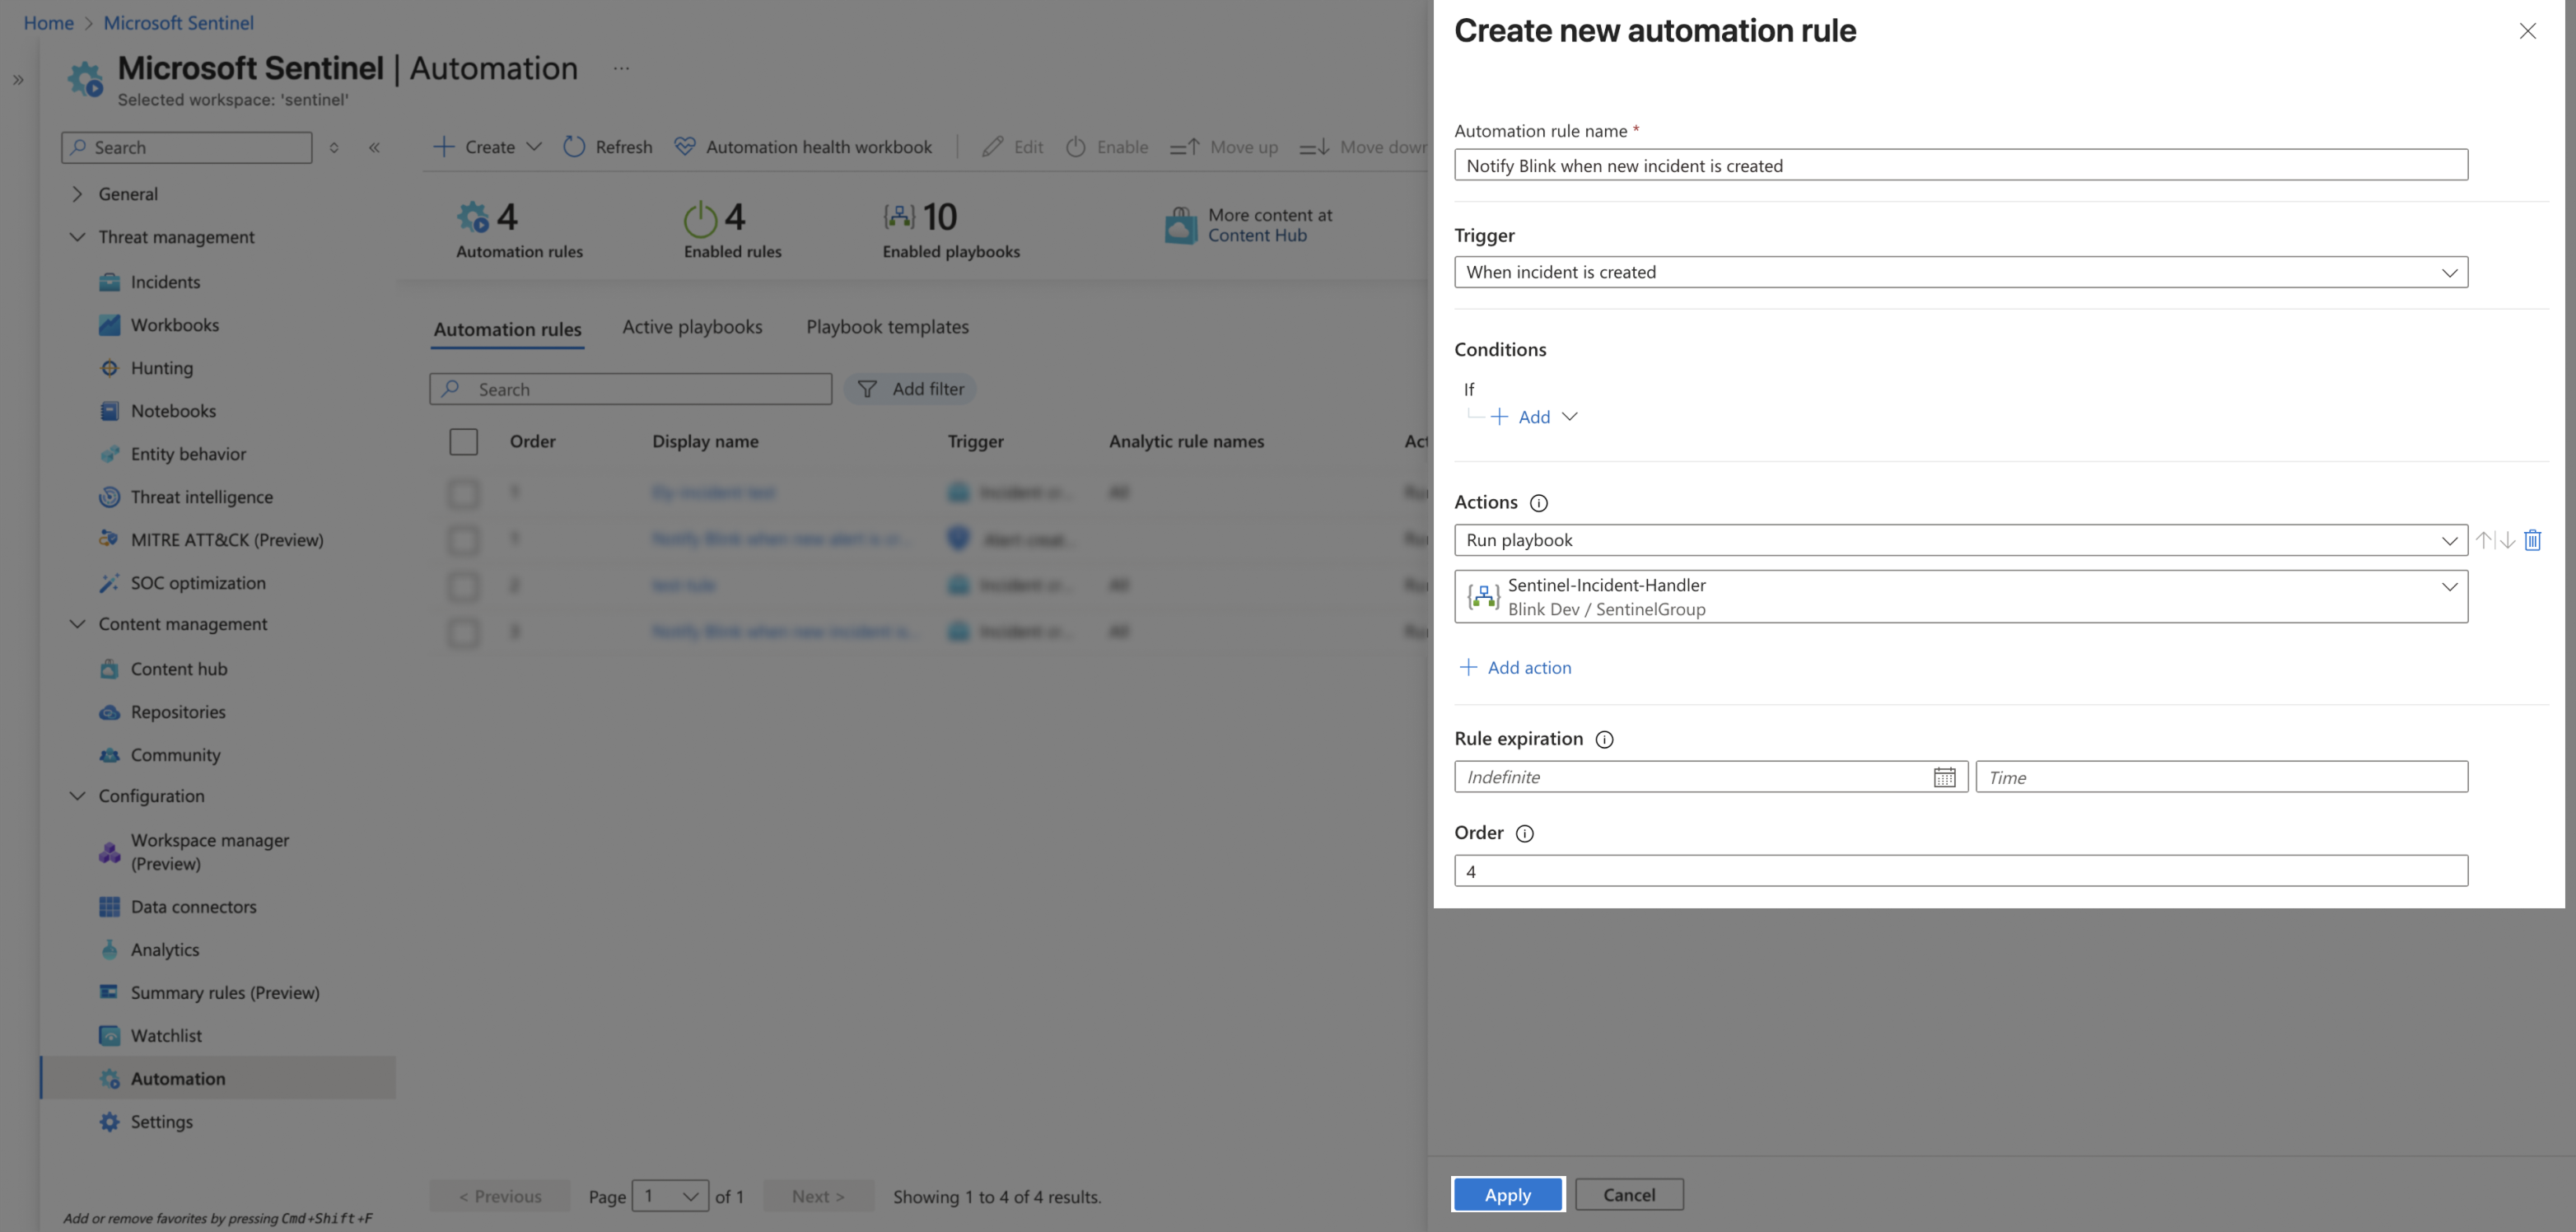
Task: Open the Sentinel-Incident-Handler playbook dropdown
Action: click(1960, 596)
